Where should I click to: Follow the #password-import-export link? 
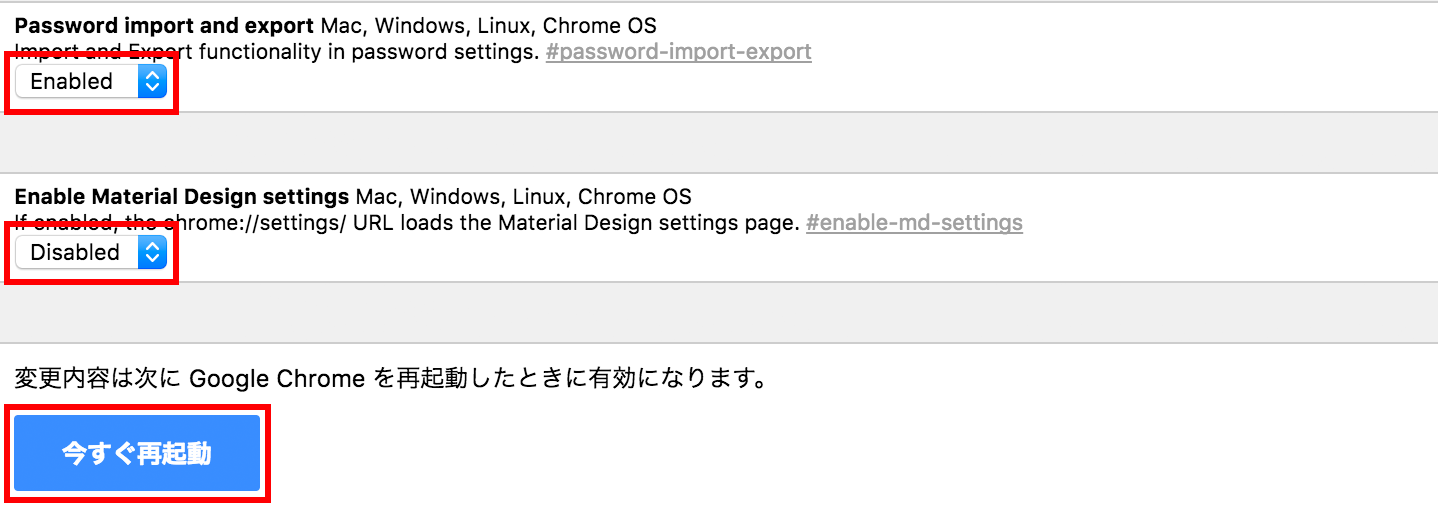point(679,52)
